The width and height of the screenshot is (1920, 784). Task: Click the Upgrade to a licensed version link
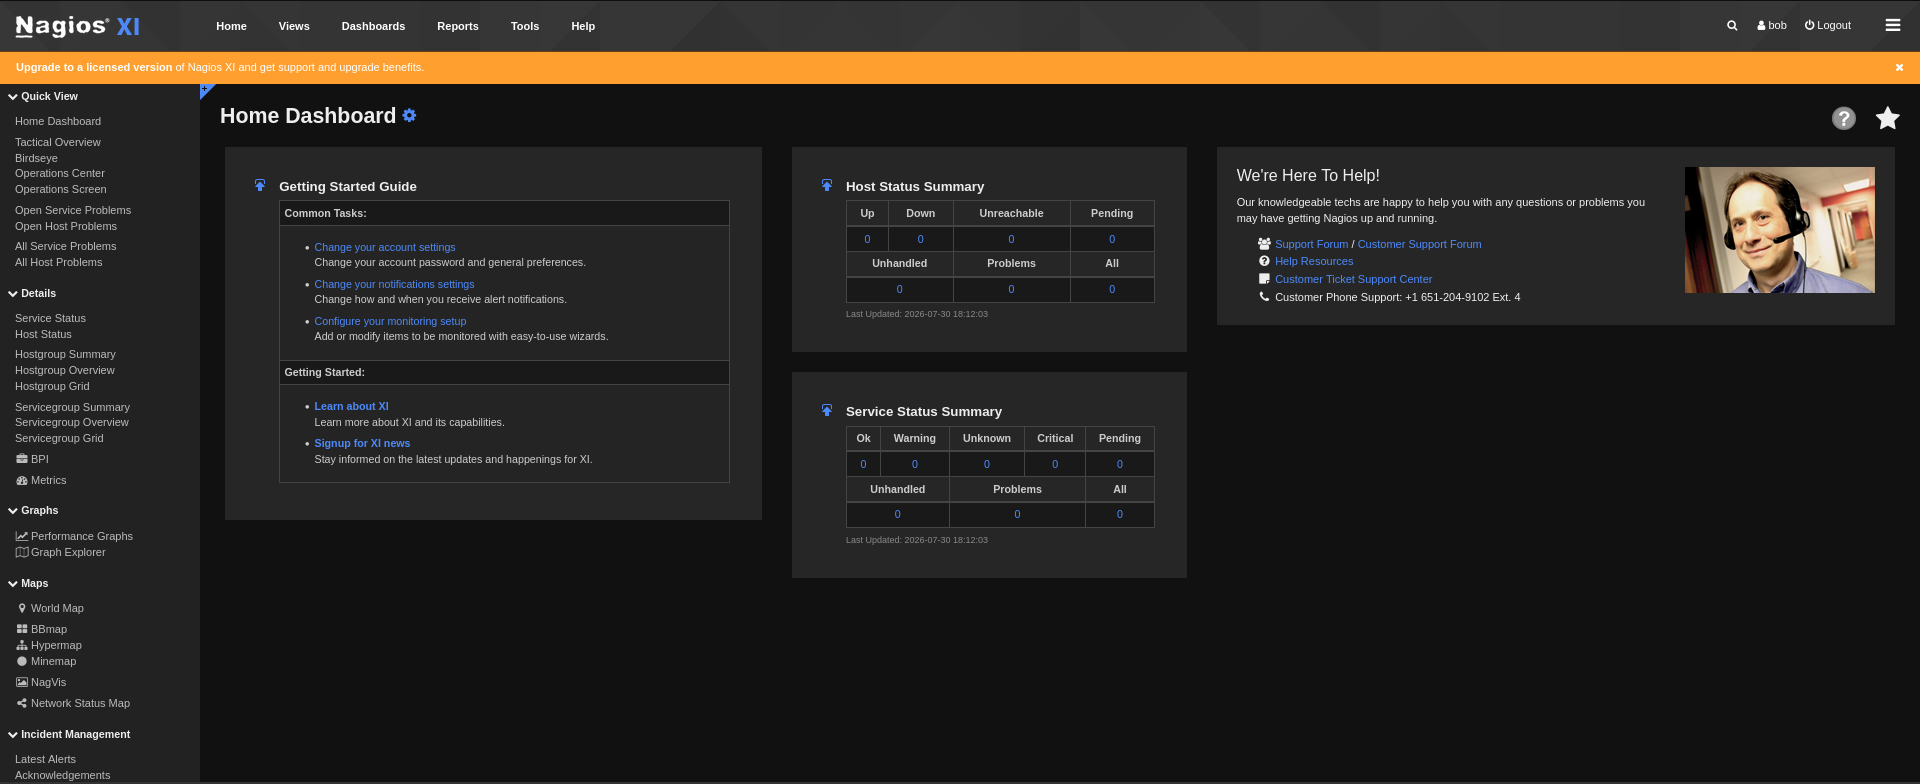click(94, 68)
